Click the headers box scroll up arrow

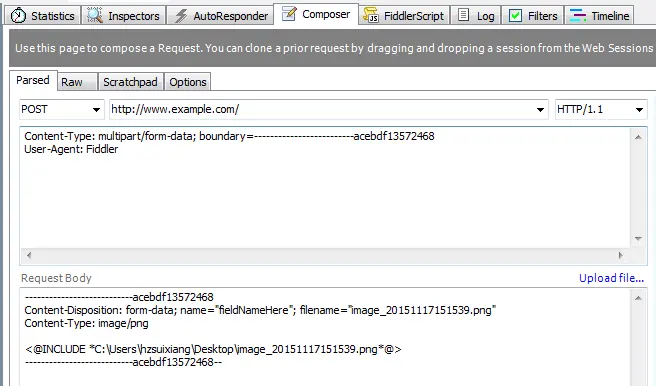tap(638, 137)
